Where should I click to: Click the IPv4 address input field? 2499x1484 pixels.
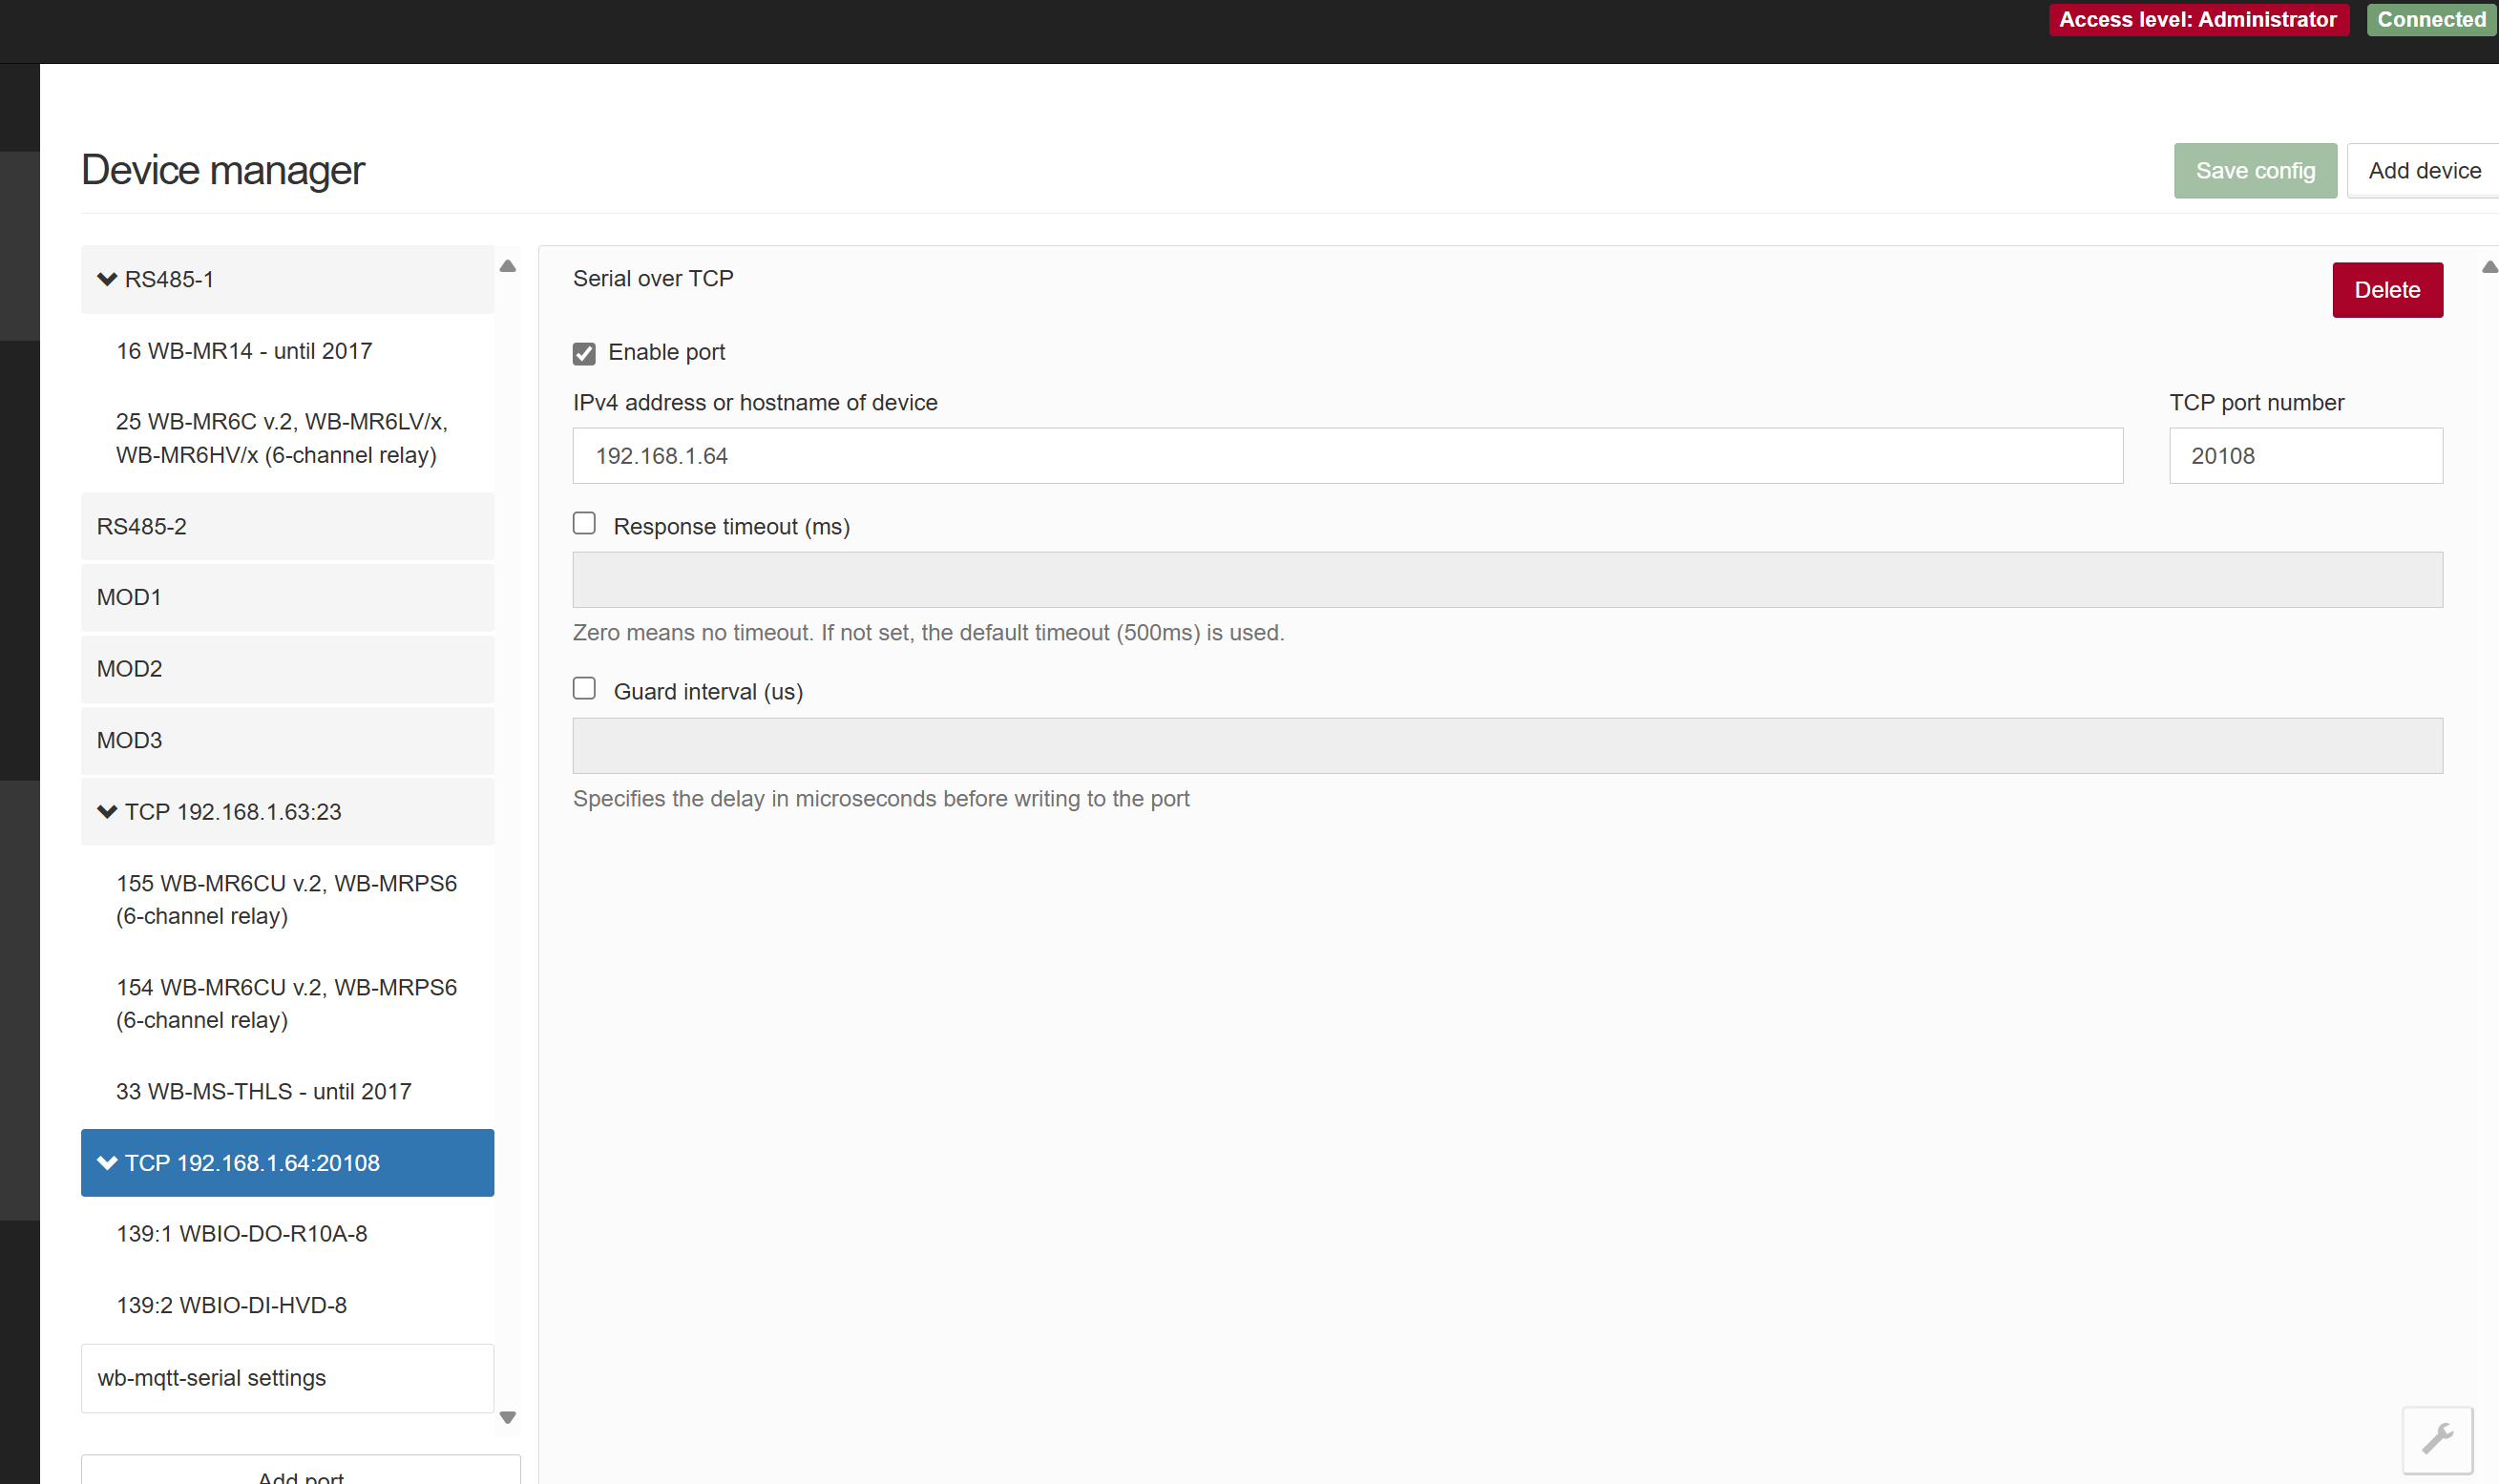pos(1346,456)
